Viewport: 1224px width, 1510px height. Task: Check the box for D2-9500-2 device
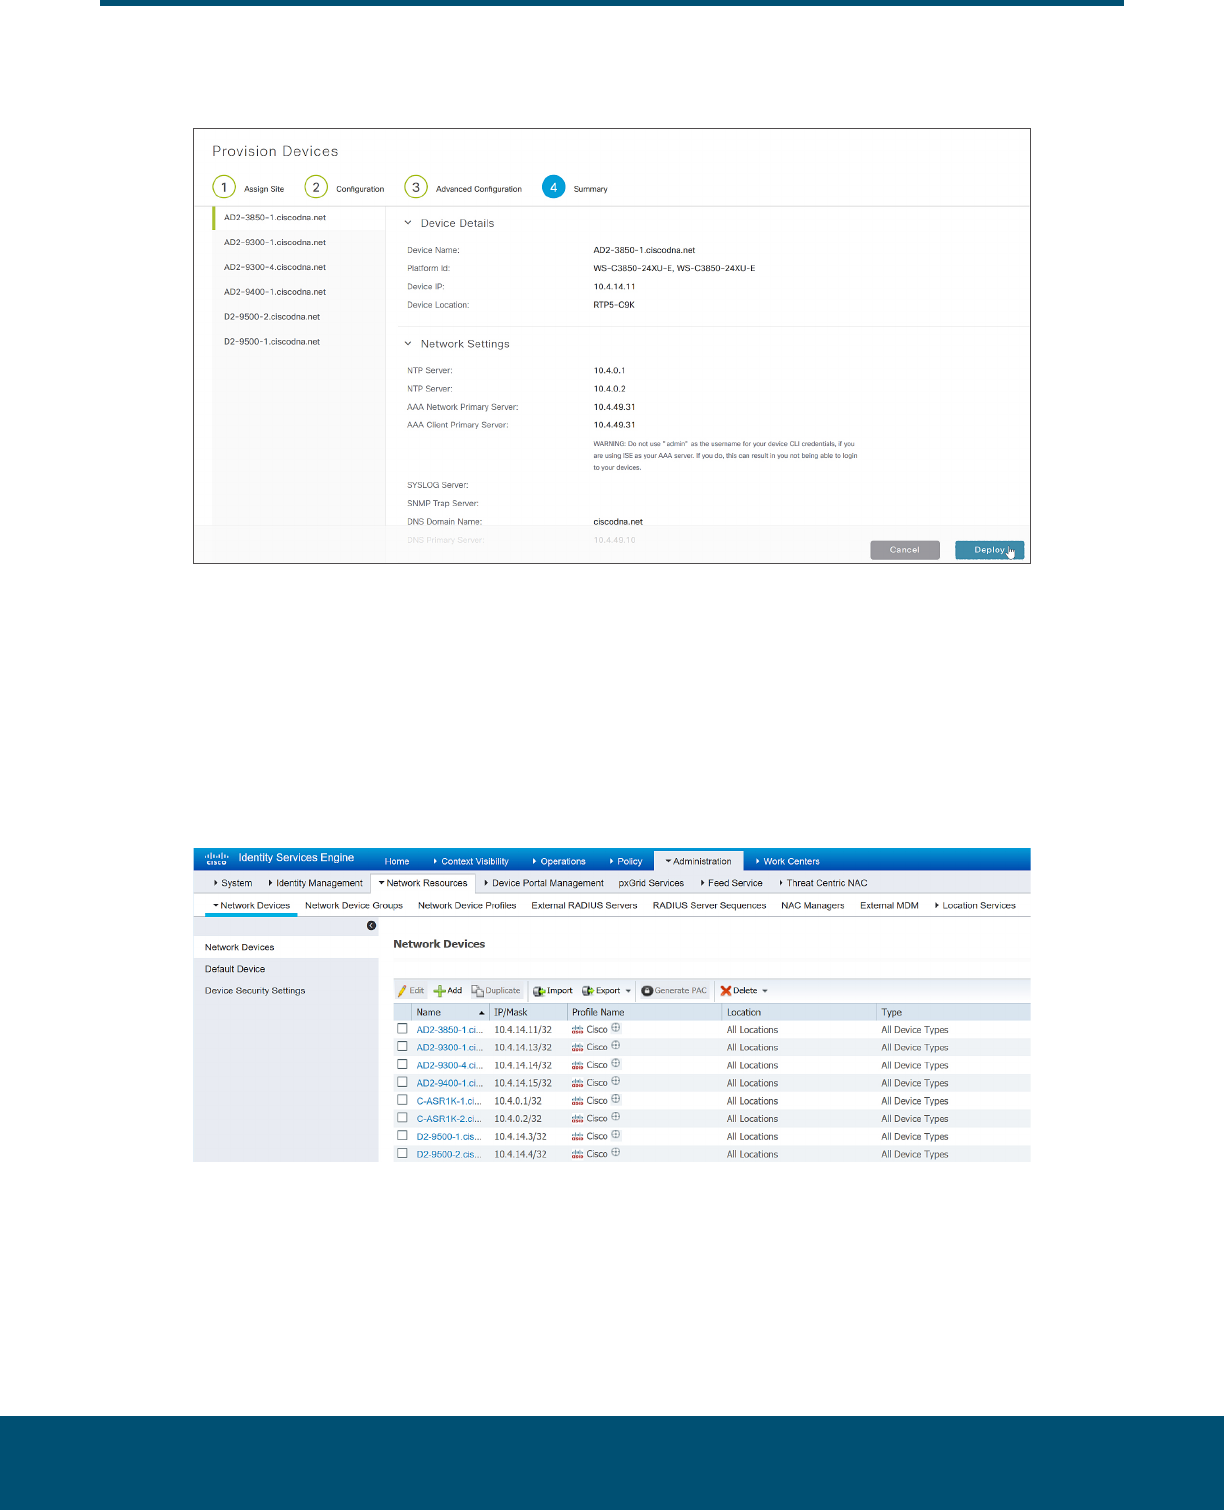tap(402, 1153)
